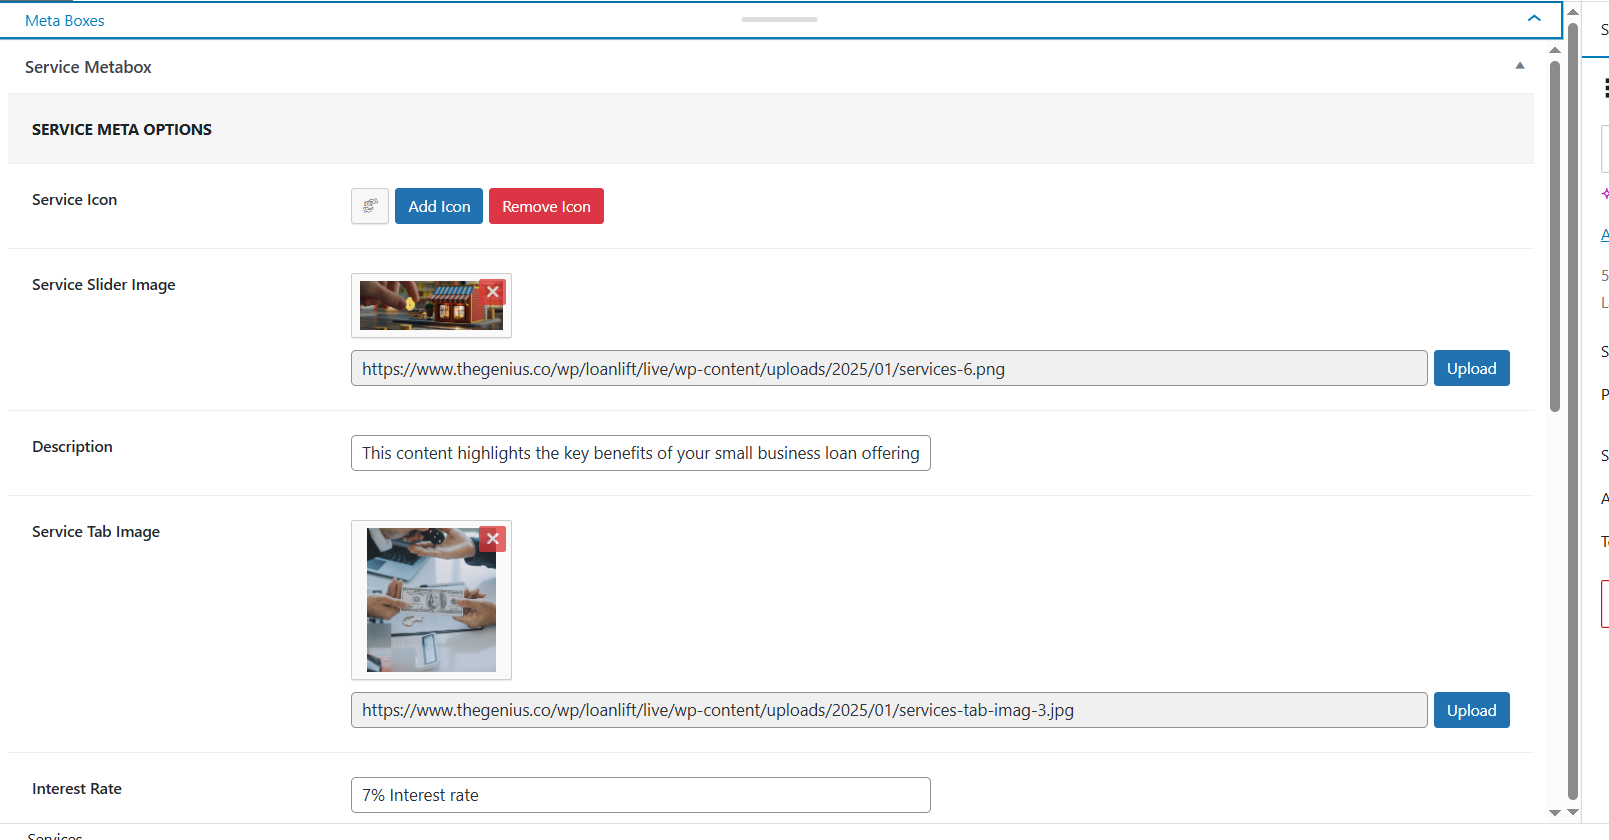Remove the Service Tab Image with X

[x=492, y=539]
